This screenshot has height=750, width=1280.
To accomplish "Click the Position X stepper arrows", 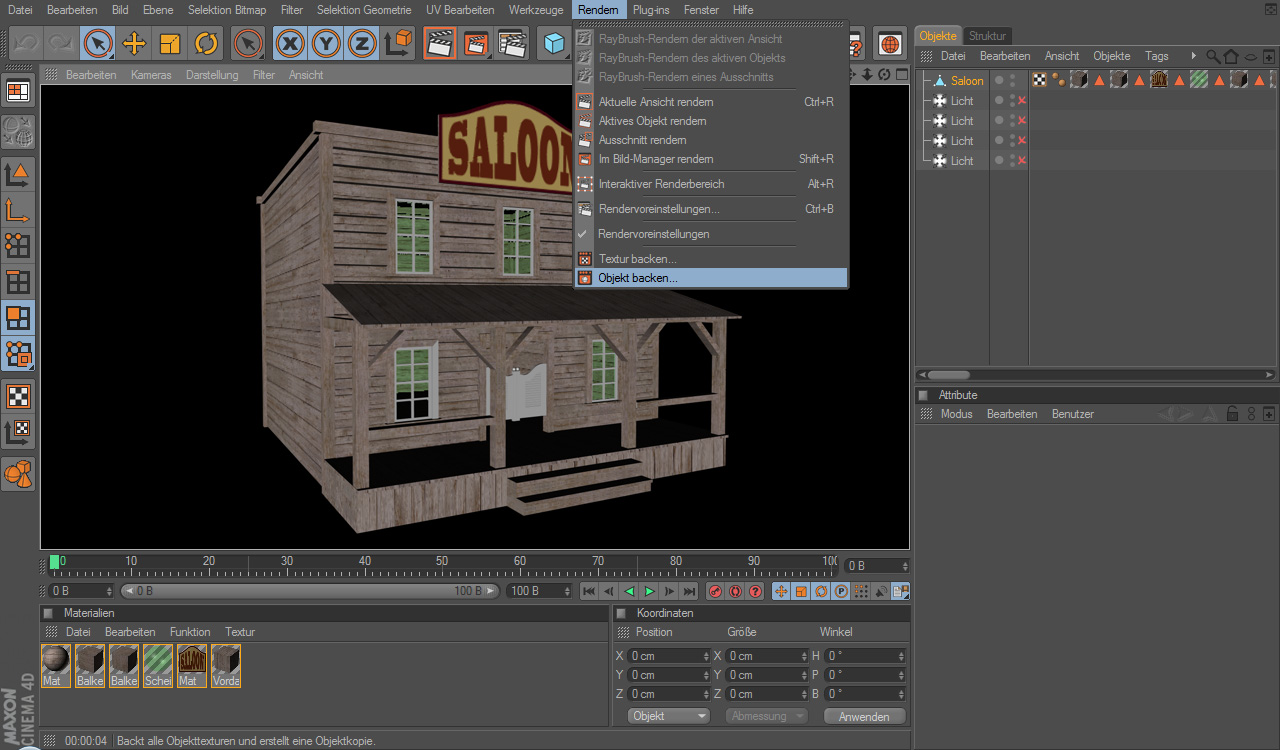I will point(705,656).
